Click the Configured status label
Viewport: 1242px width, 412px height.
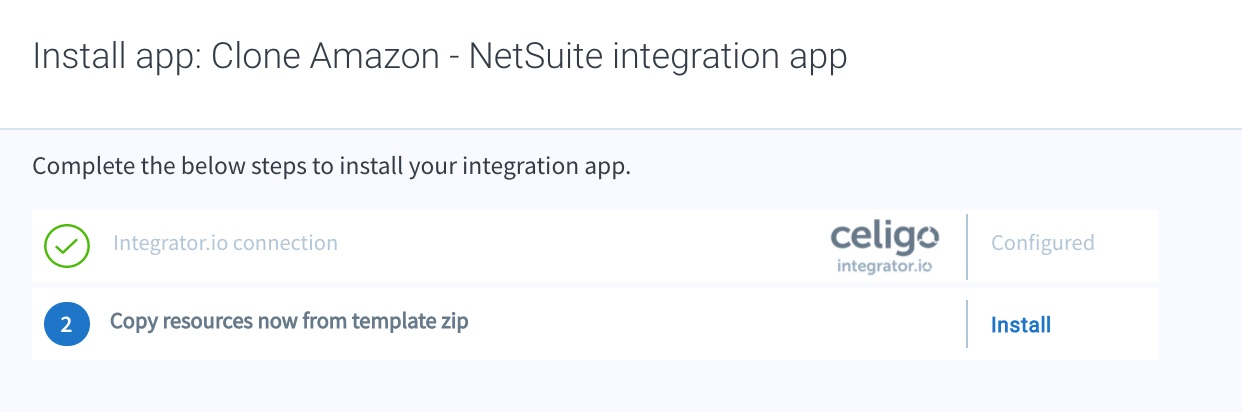pyautogui.click(x=1042, y=243)
